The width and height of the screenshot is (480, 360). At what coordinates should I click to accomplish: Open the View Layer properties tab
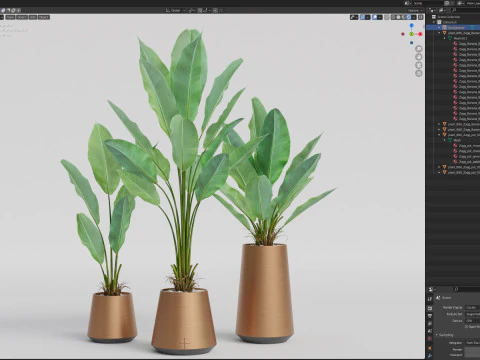(x=430, y=323)
